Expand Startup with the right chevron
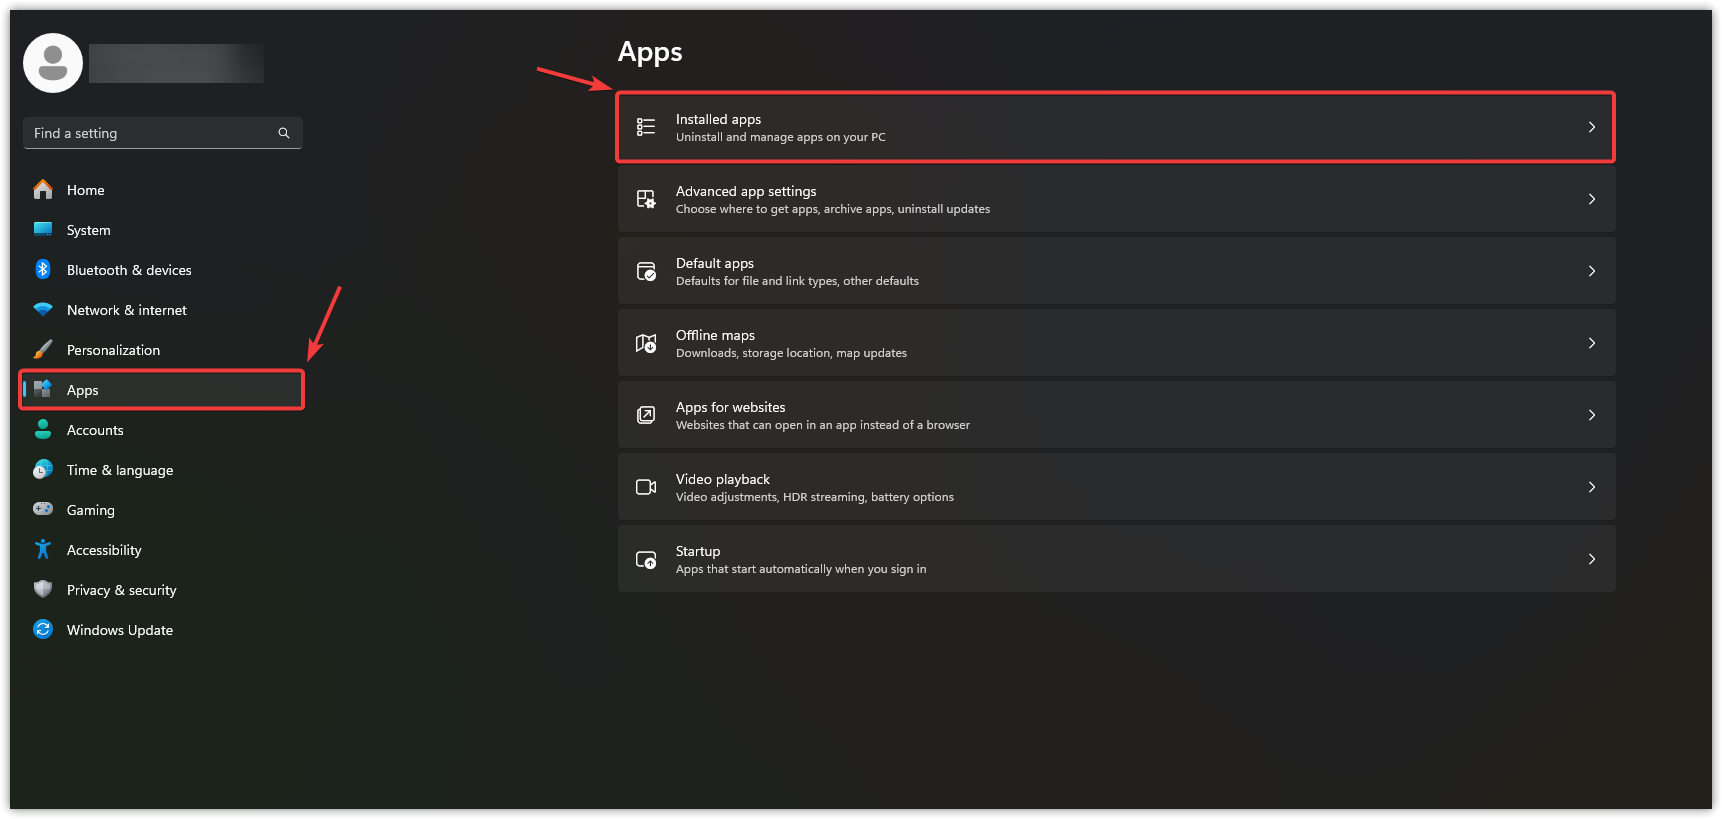 click(x=1591, y=559)
